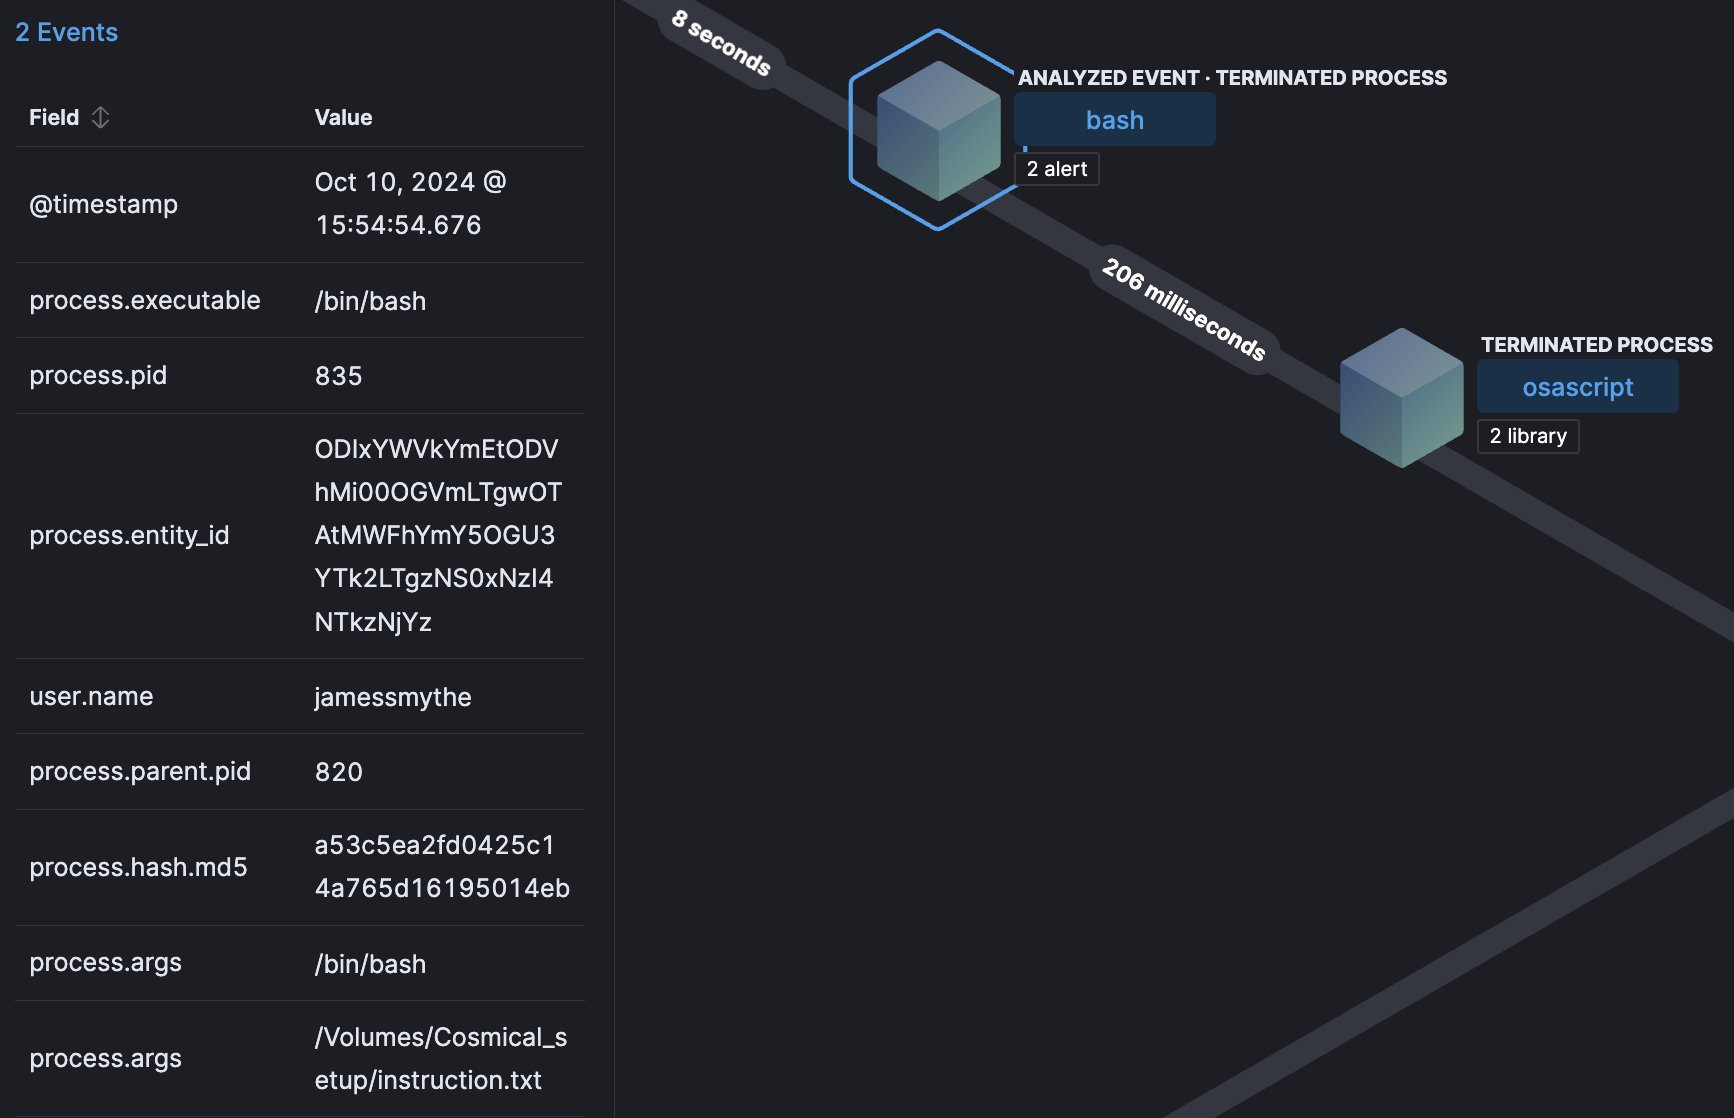Click the Field column header text

pos(54,117)
